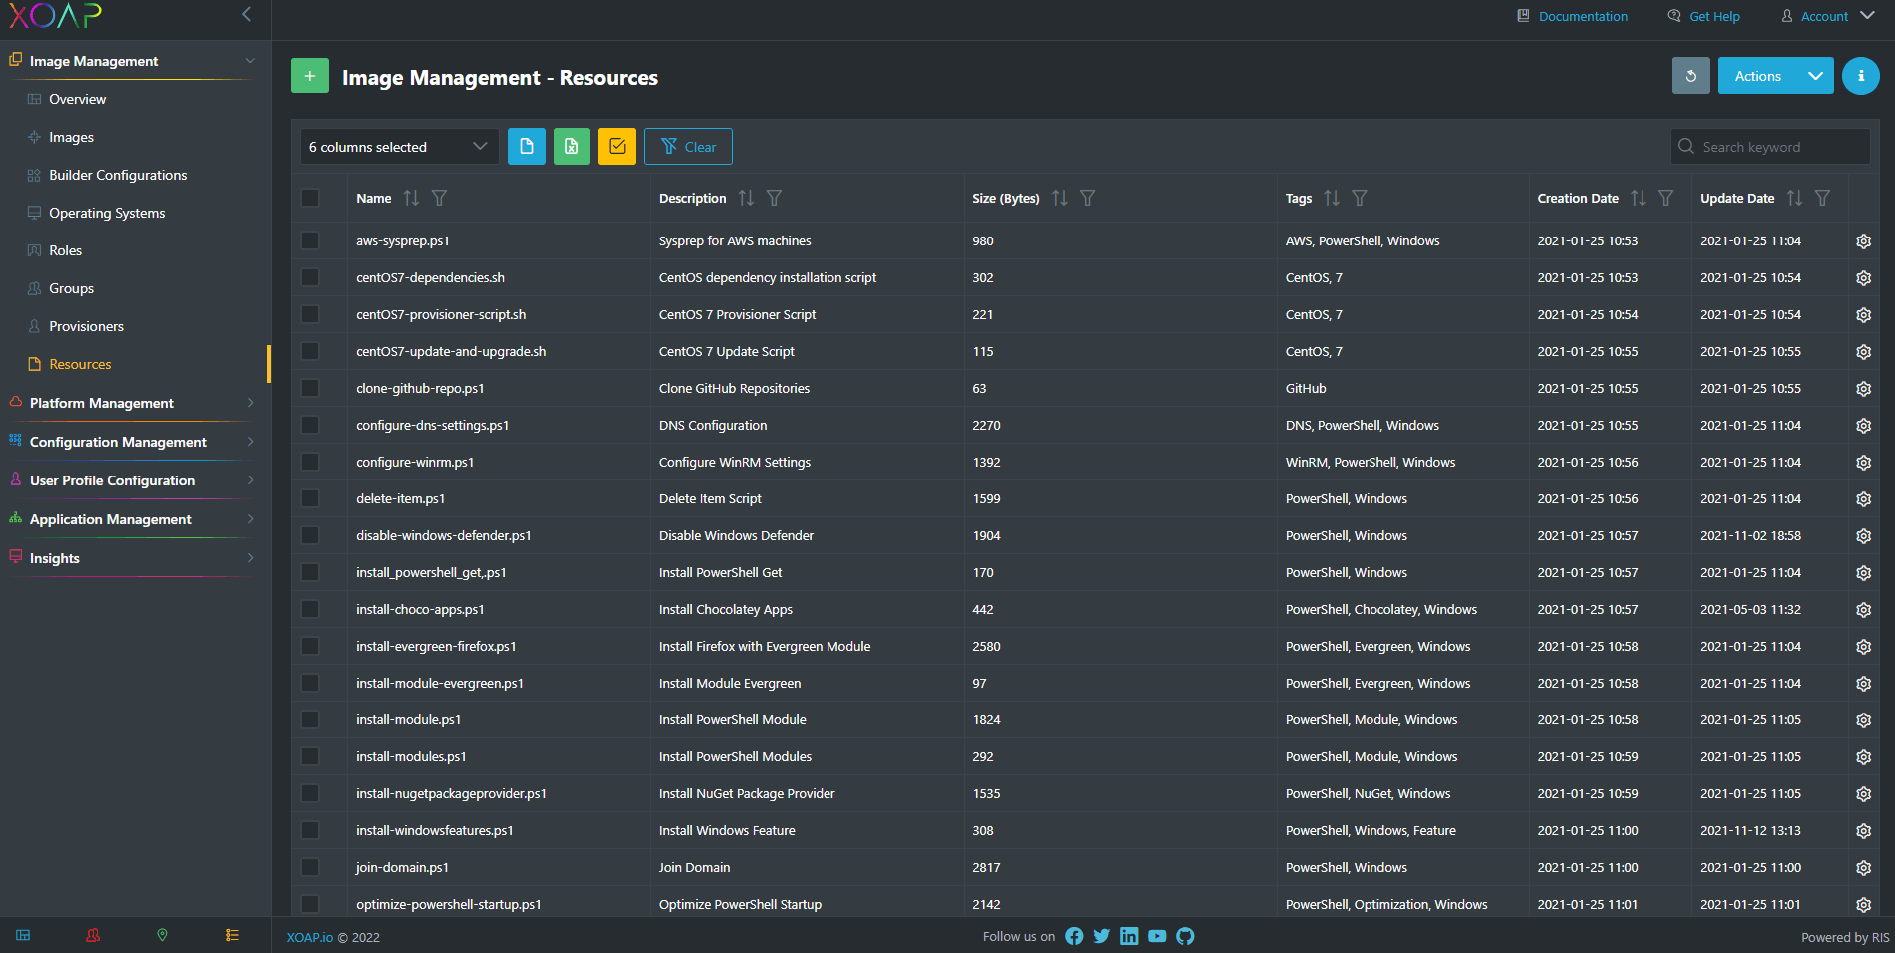Sort by Update Date arrows
The image size is (1895, 953).
click(x=1795, y=198)
